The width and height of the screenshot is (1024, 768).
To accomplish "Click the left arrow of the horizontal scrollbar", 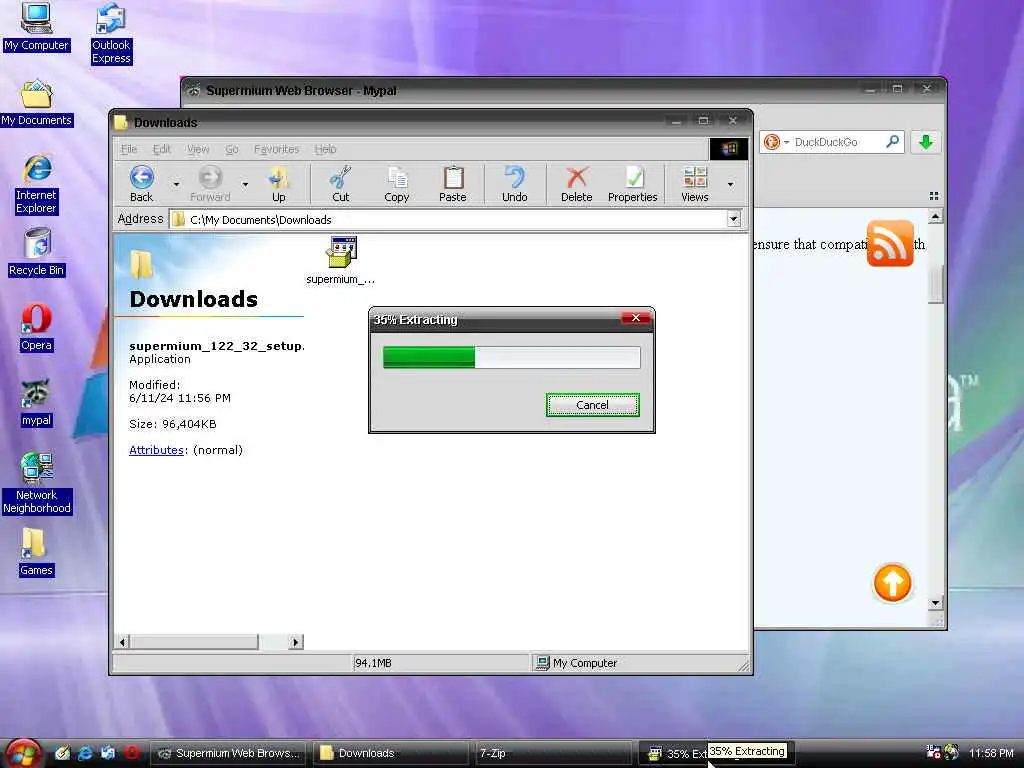I will [123, 642].
